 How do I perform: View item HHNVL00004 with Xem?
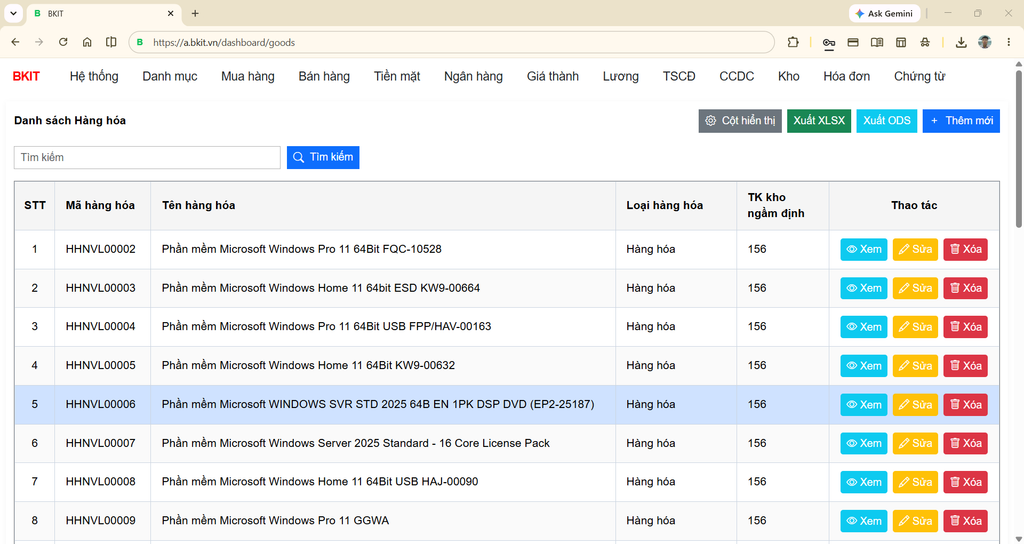click(x=863, y=327)
